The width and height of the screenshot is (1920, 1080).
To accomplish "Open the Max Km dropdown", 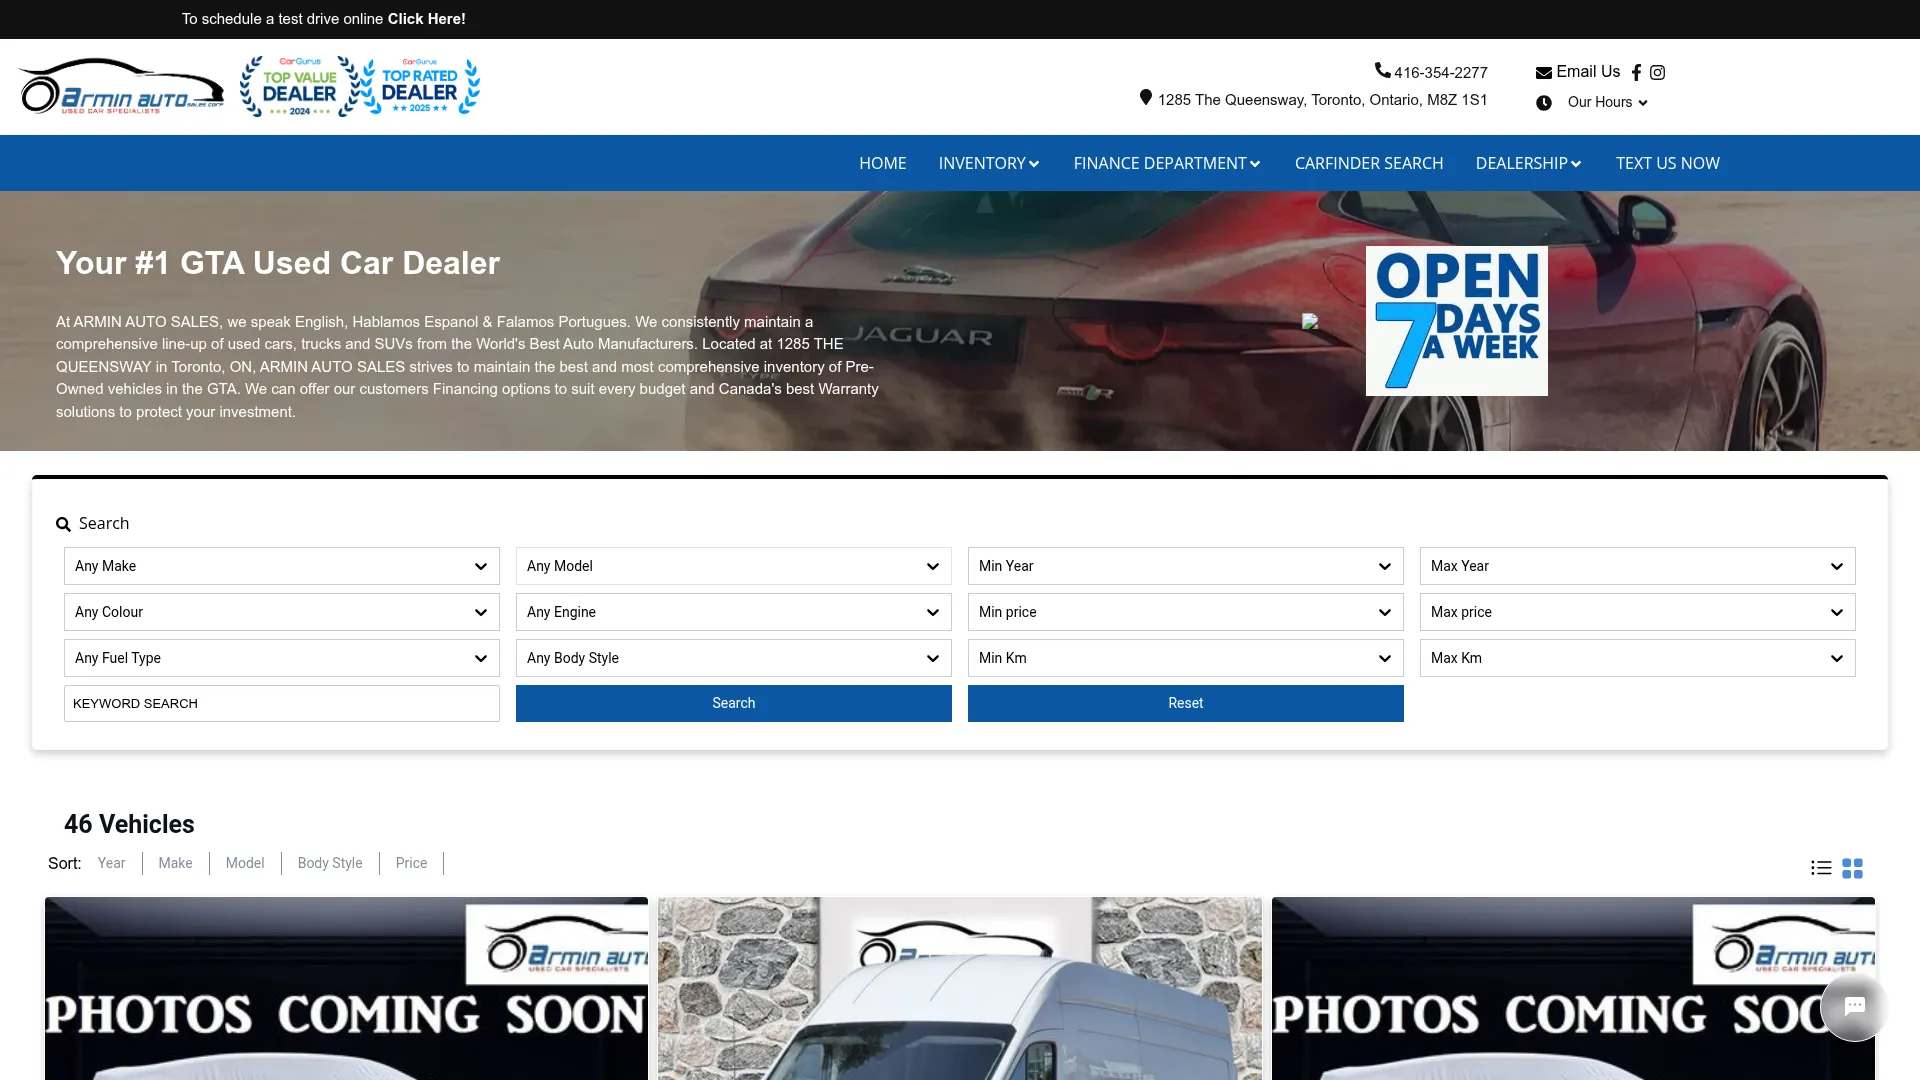I will (x=1638, y=658).
